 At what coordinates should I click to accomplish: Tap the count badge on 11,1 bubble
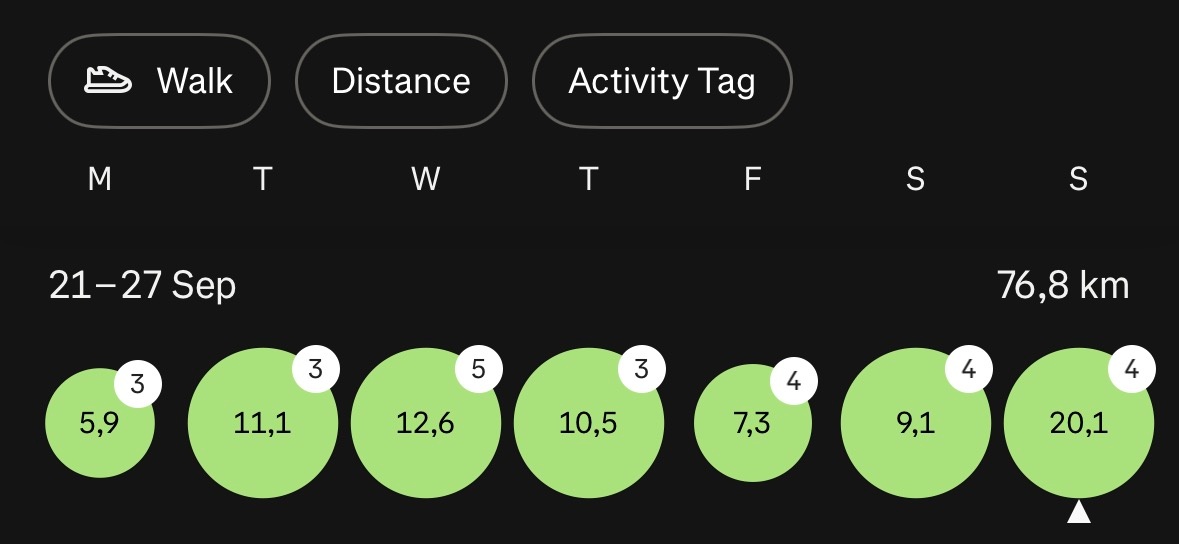tap(316, 369)
